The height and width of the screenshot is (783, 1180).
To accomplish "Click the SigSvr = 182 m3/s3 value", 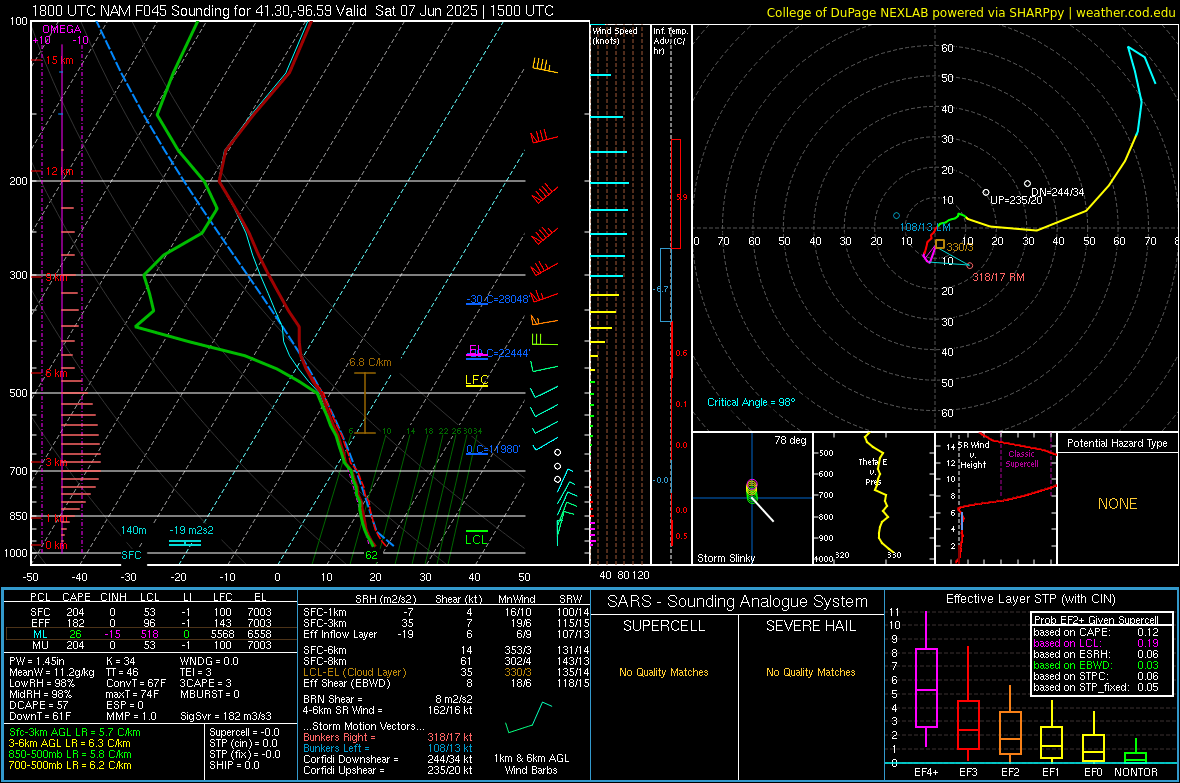I will tap(226, 716).
